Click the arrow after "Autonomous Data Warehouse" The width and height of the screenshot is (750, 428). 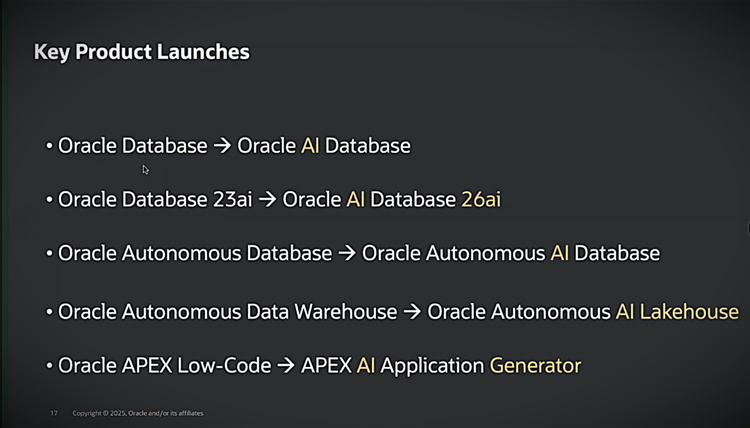click(x=412, y=311)
